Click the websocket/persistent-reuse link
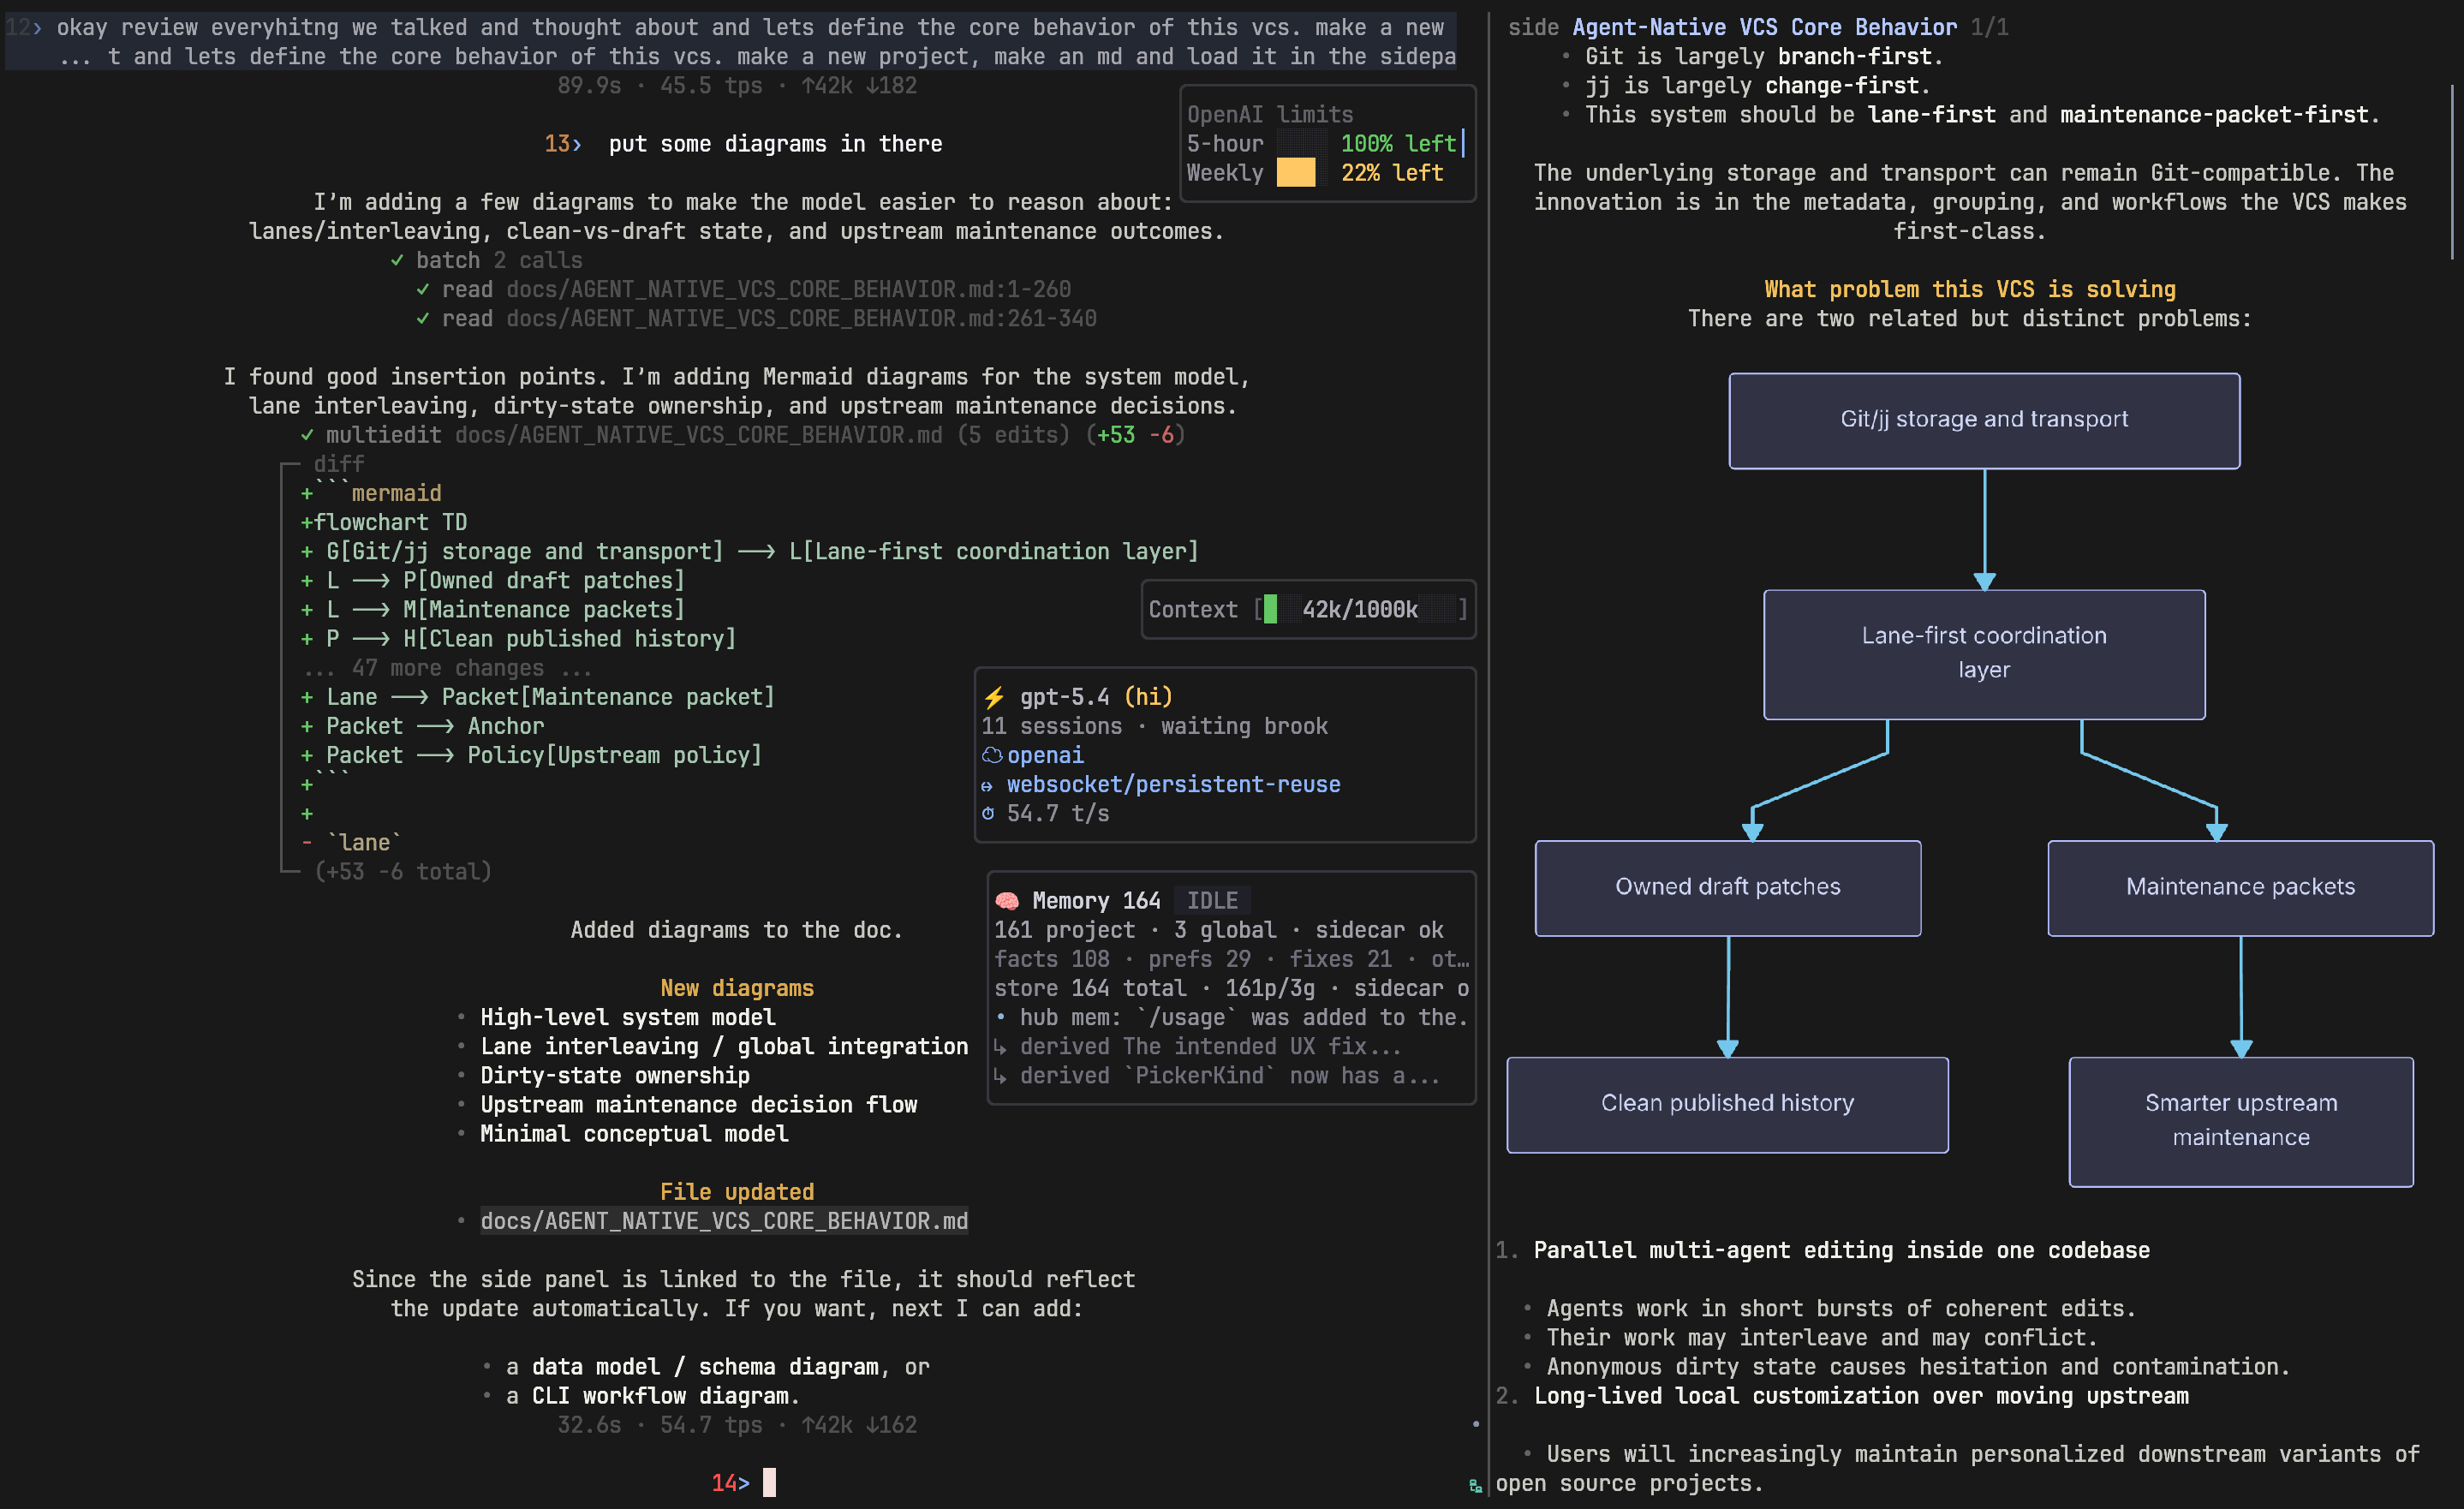 coord(1173,784)
